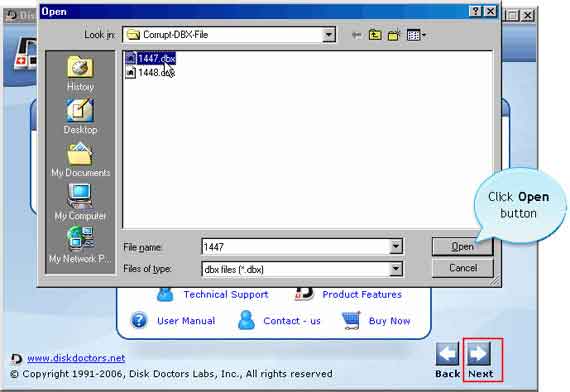Screen dimensions: 570x392
Task: Open the Product Features link
Action: 362,295
